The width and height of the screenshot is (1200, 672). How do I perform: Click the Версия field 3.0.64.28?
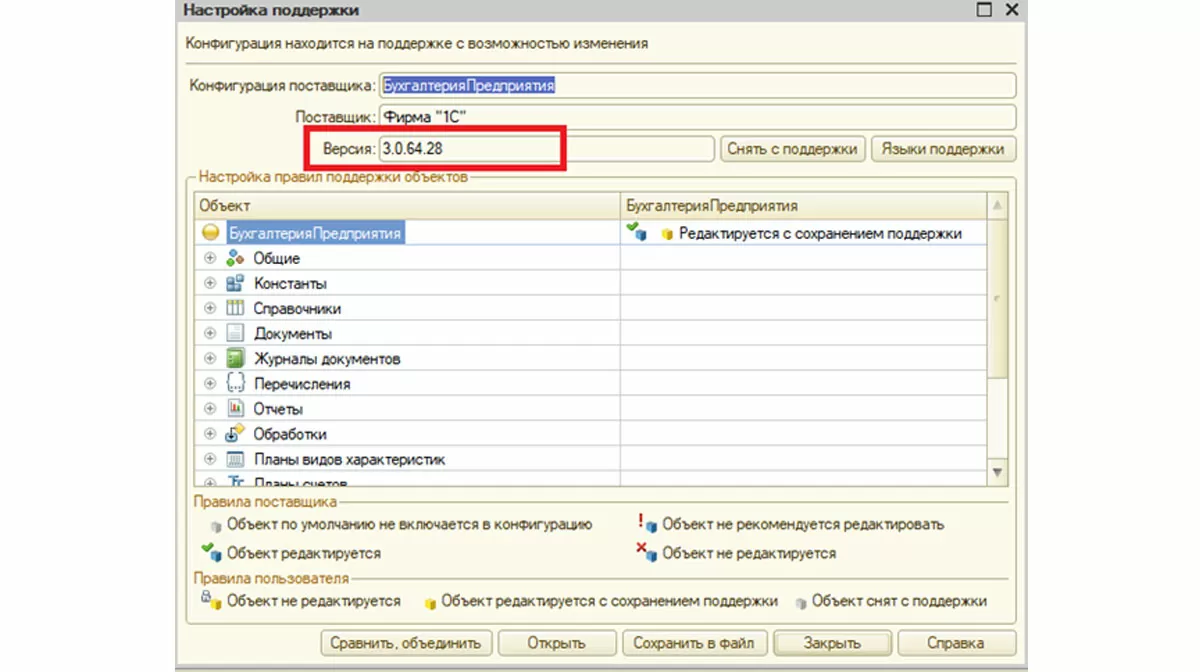click(546, 149)
